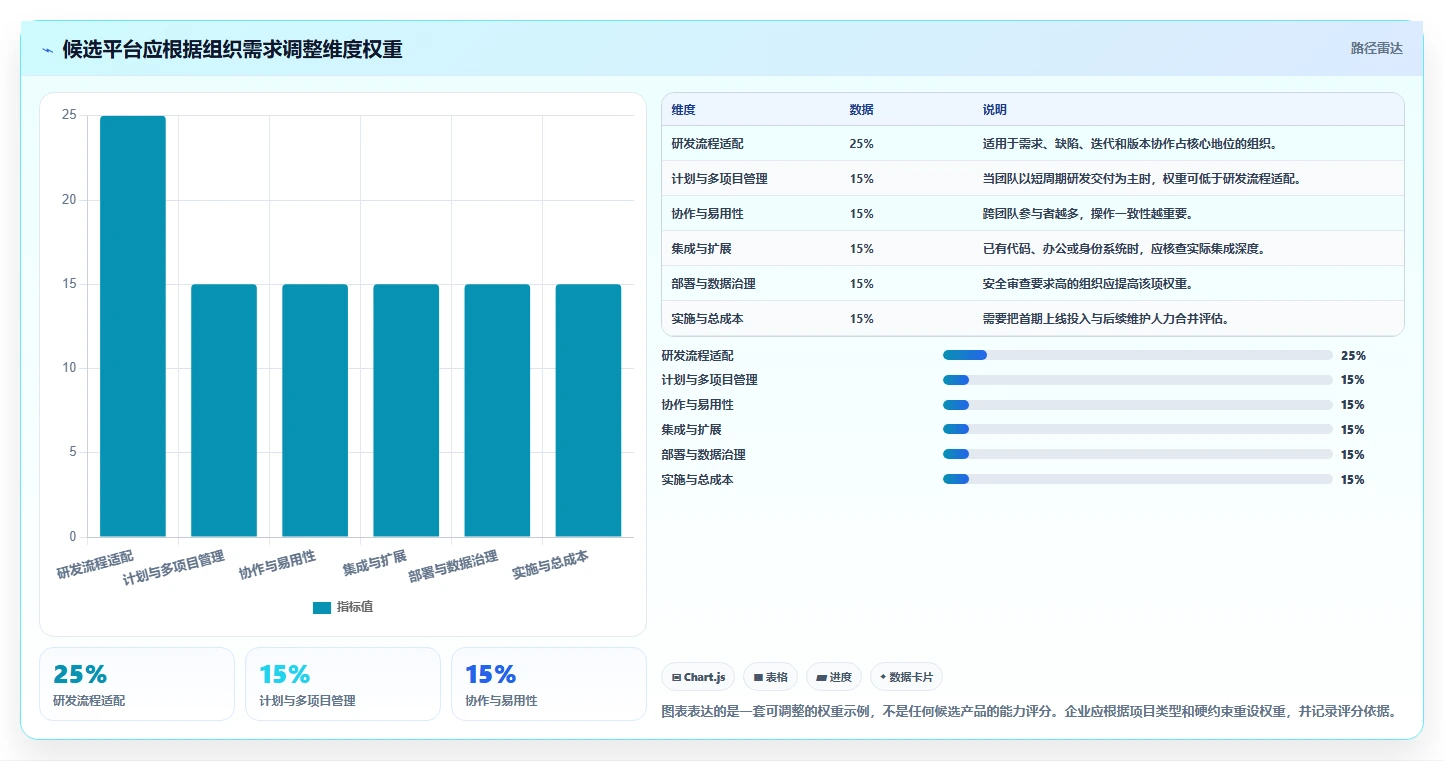Click the 协作与易用性 table row name
The image size is (1444, 761).
[708, 214]
